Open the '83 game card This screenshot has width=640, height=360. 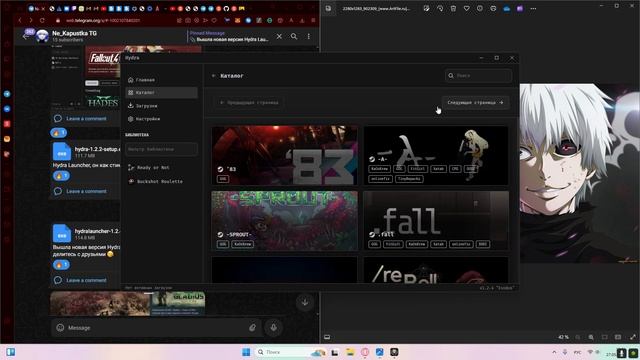(x=284, y=156)
